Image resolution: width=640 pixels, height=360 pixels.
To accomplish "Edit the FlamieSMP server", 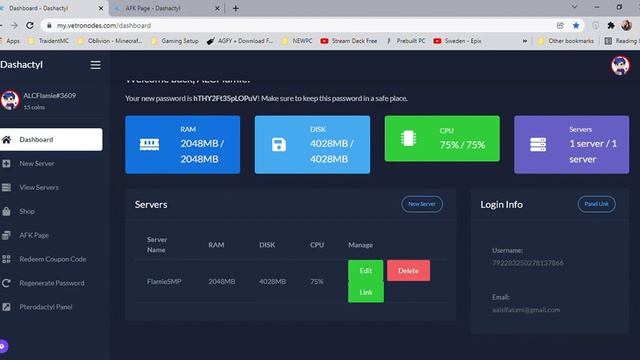I will coord(366,271).
